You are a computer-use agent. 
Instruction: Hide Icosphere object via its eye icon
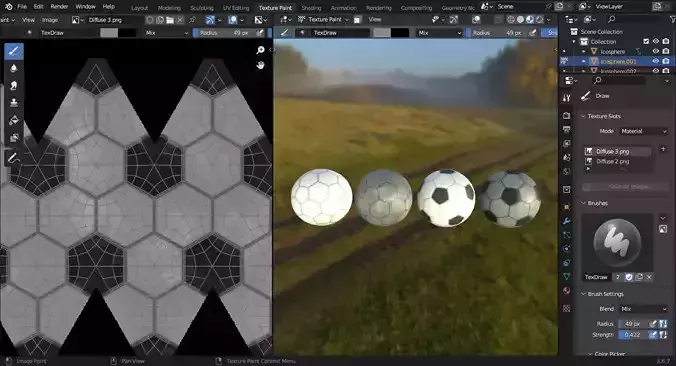pyautogui.click(x=656, y=51)
